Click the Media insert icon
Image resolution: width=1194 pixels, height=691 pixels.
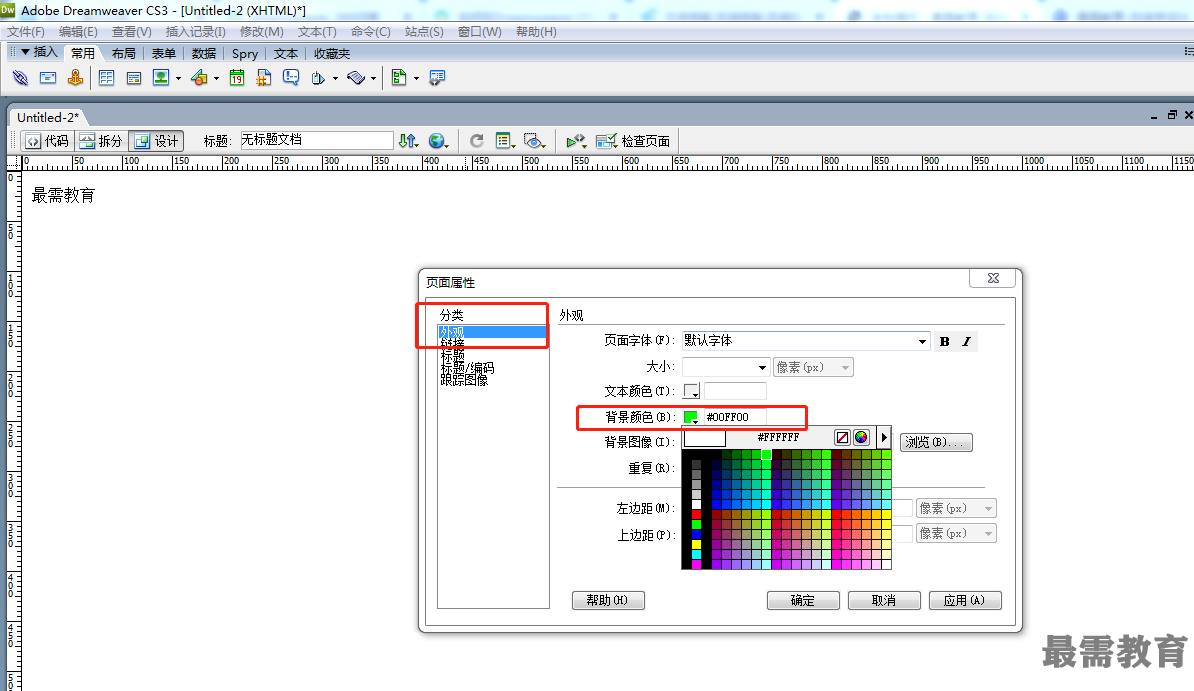pyautogui.click(x=200, y=78)
